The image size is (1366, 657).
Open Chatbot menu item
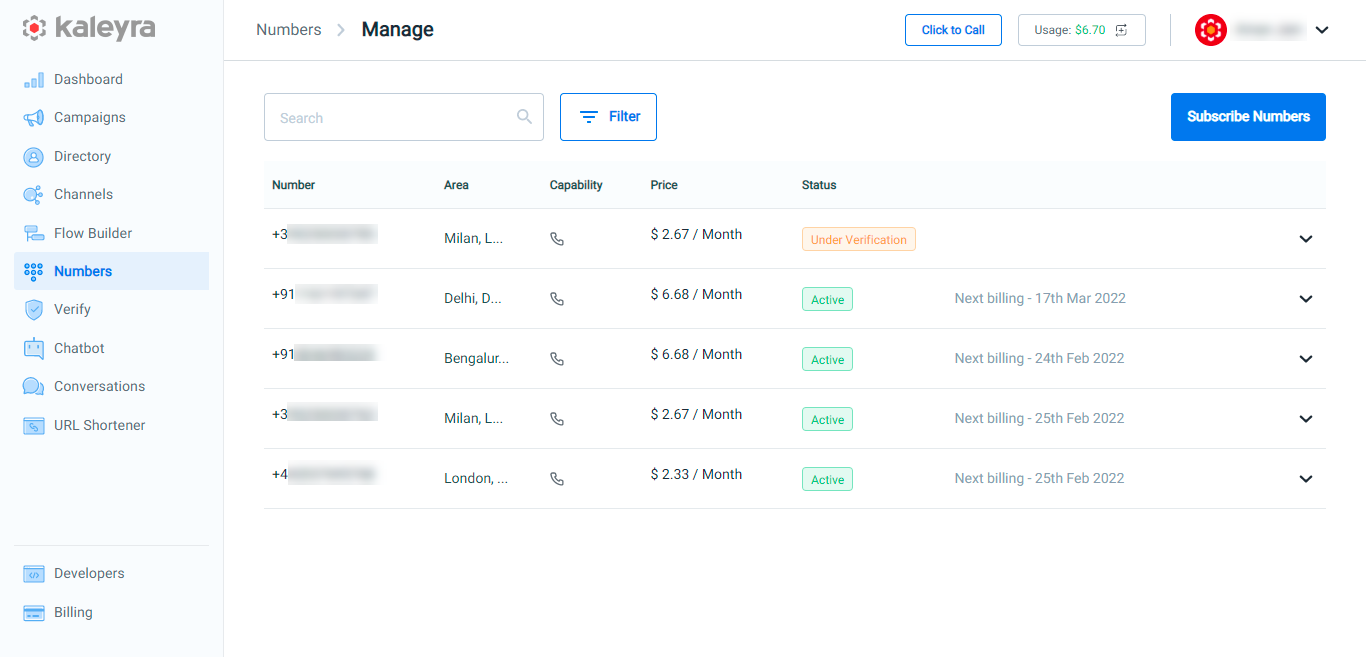pyautogui.click(x=111, y=348)
